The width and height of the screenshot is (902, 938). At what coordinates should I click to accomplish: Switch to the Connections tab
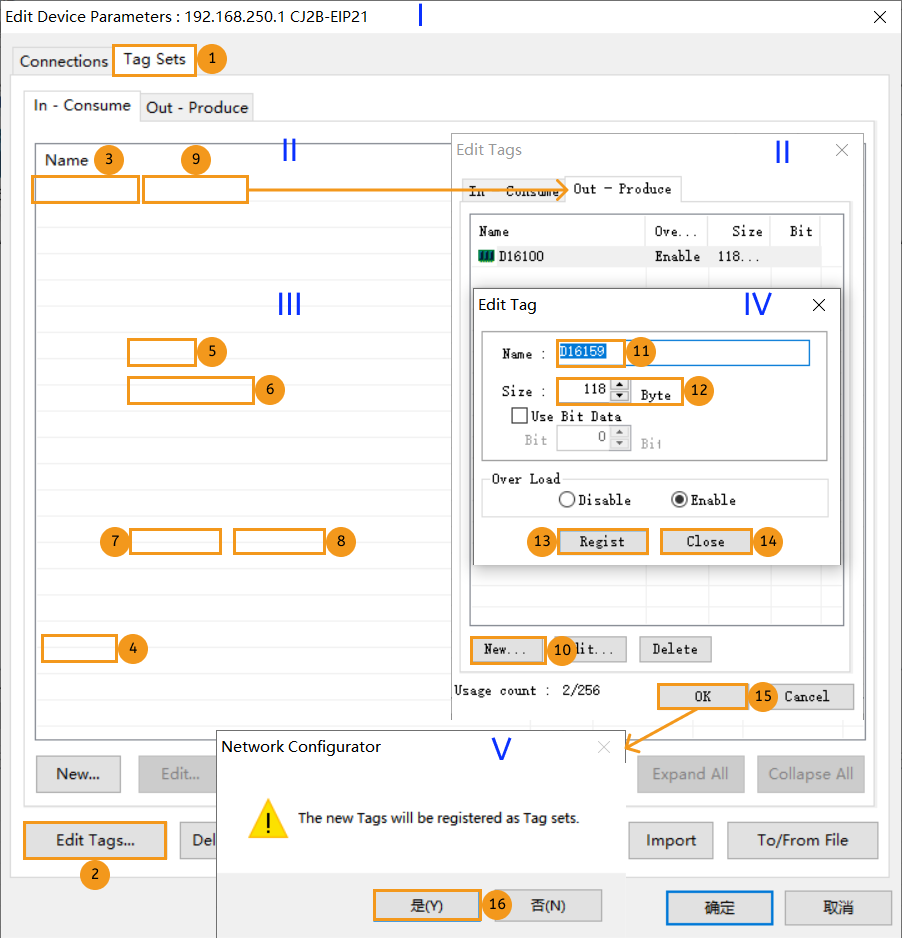click(x=63, y=61)
